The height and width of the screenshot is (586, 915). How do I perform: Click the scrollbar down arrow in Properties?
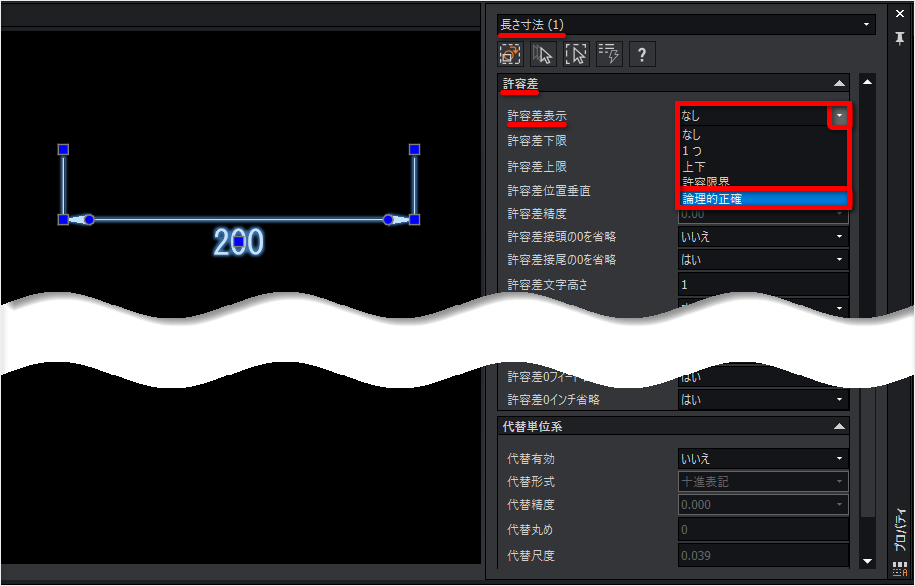pos(867,563)
